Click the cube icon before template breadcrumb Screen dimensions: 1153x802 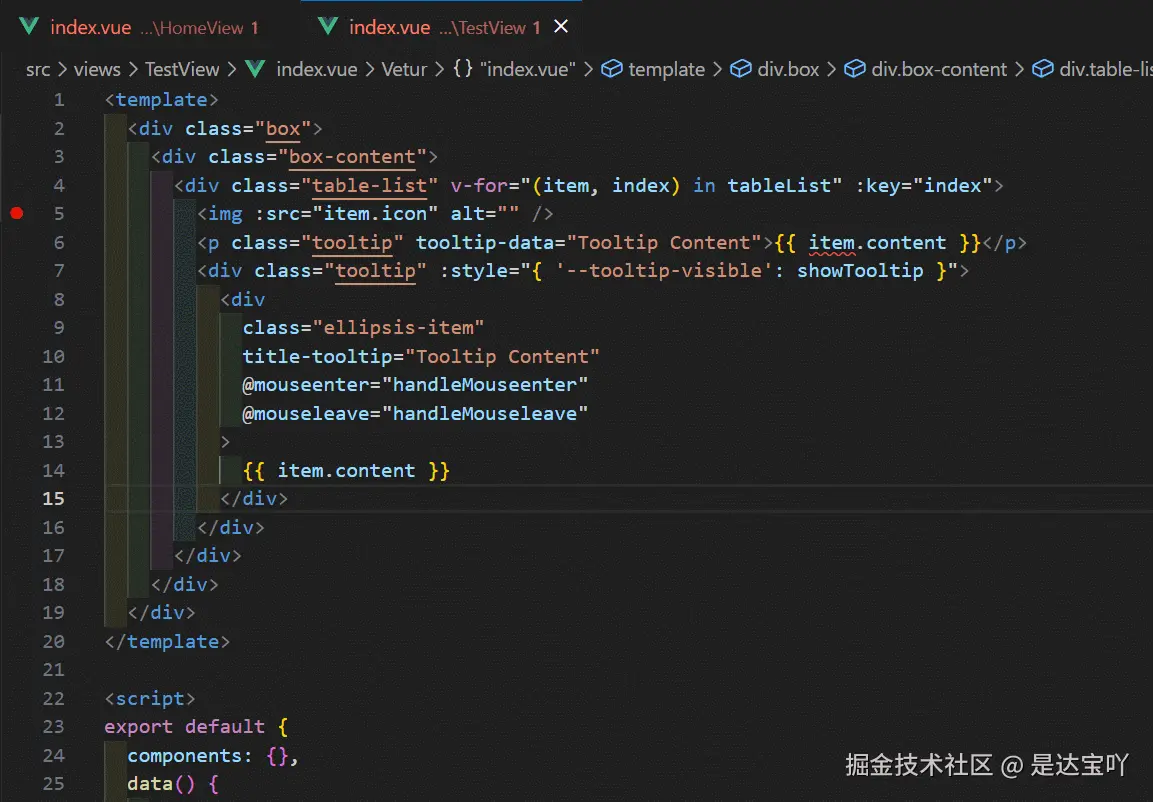point(611,69)
